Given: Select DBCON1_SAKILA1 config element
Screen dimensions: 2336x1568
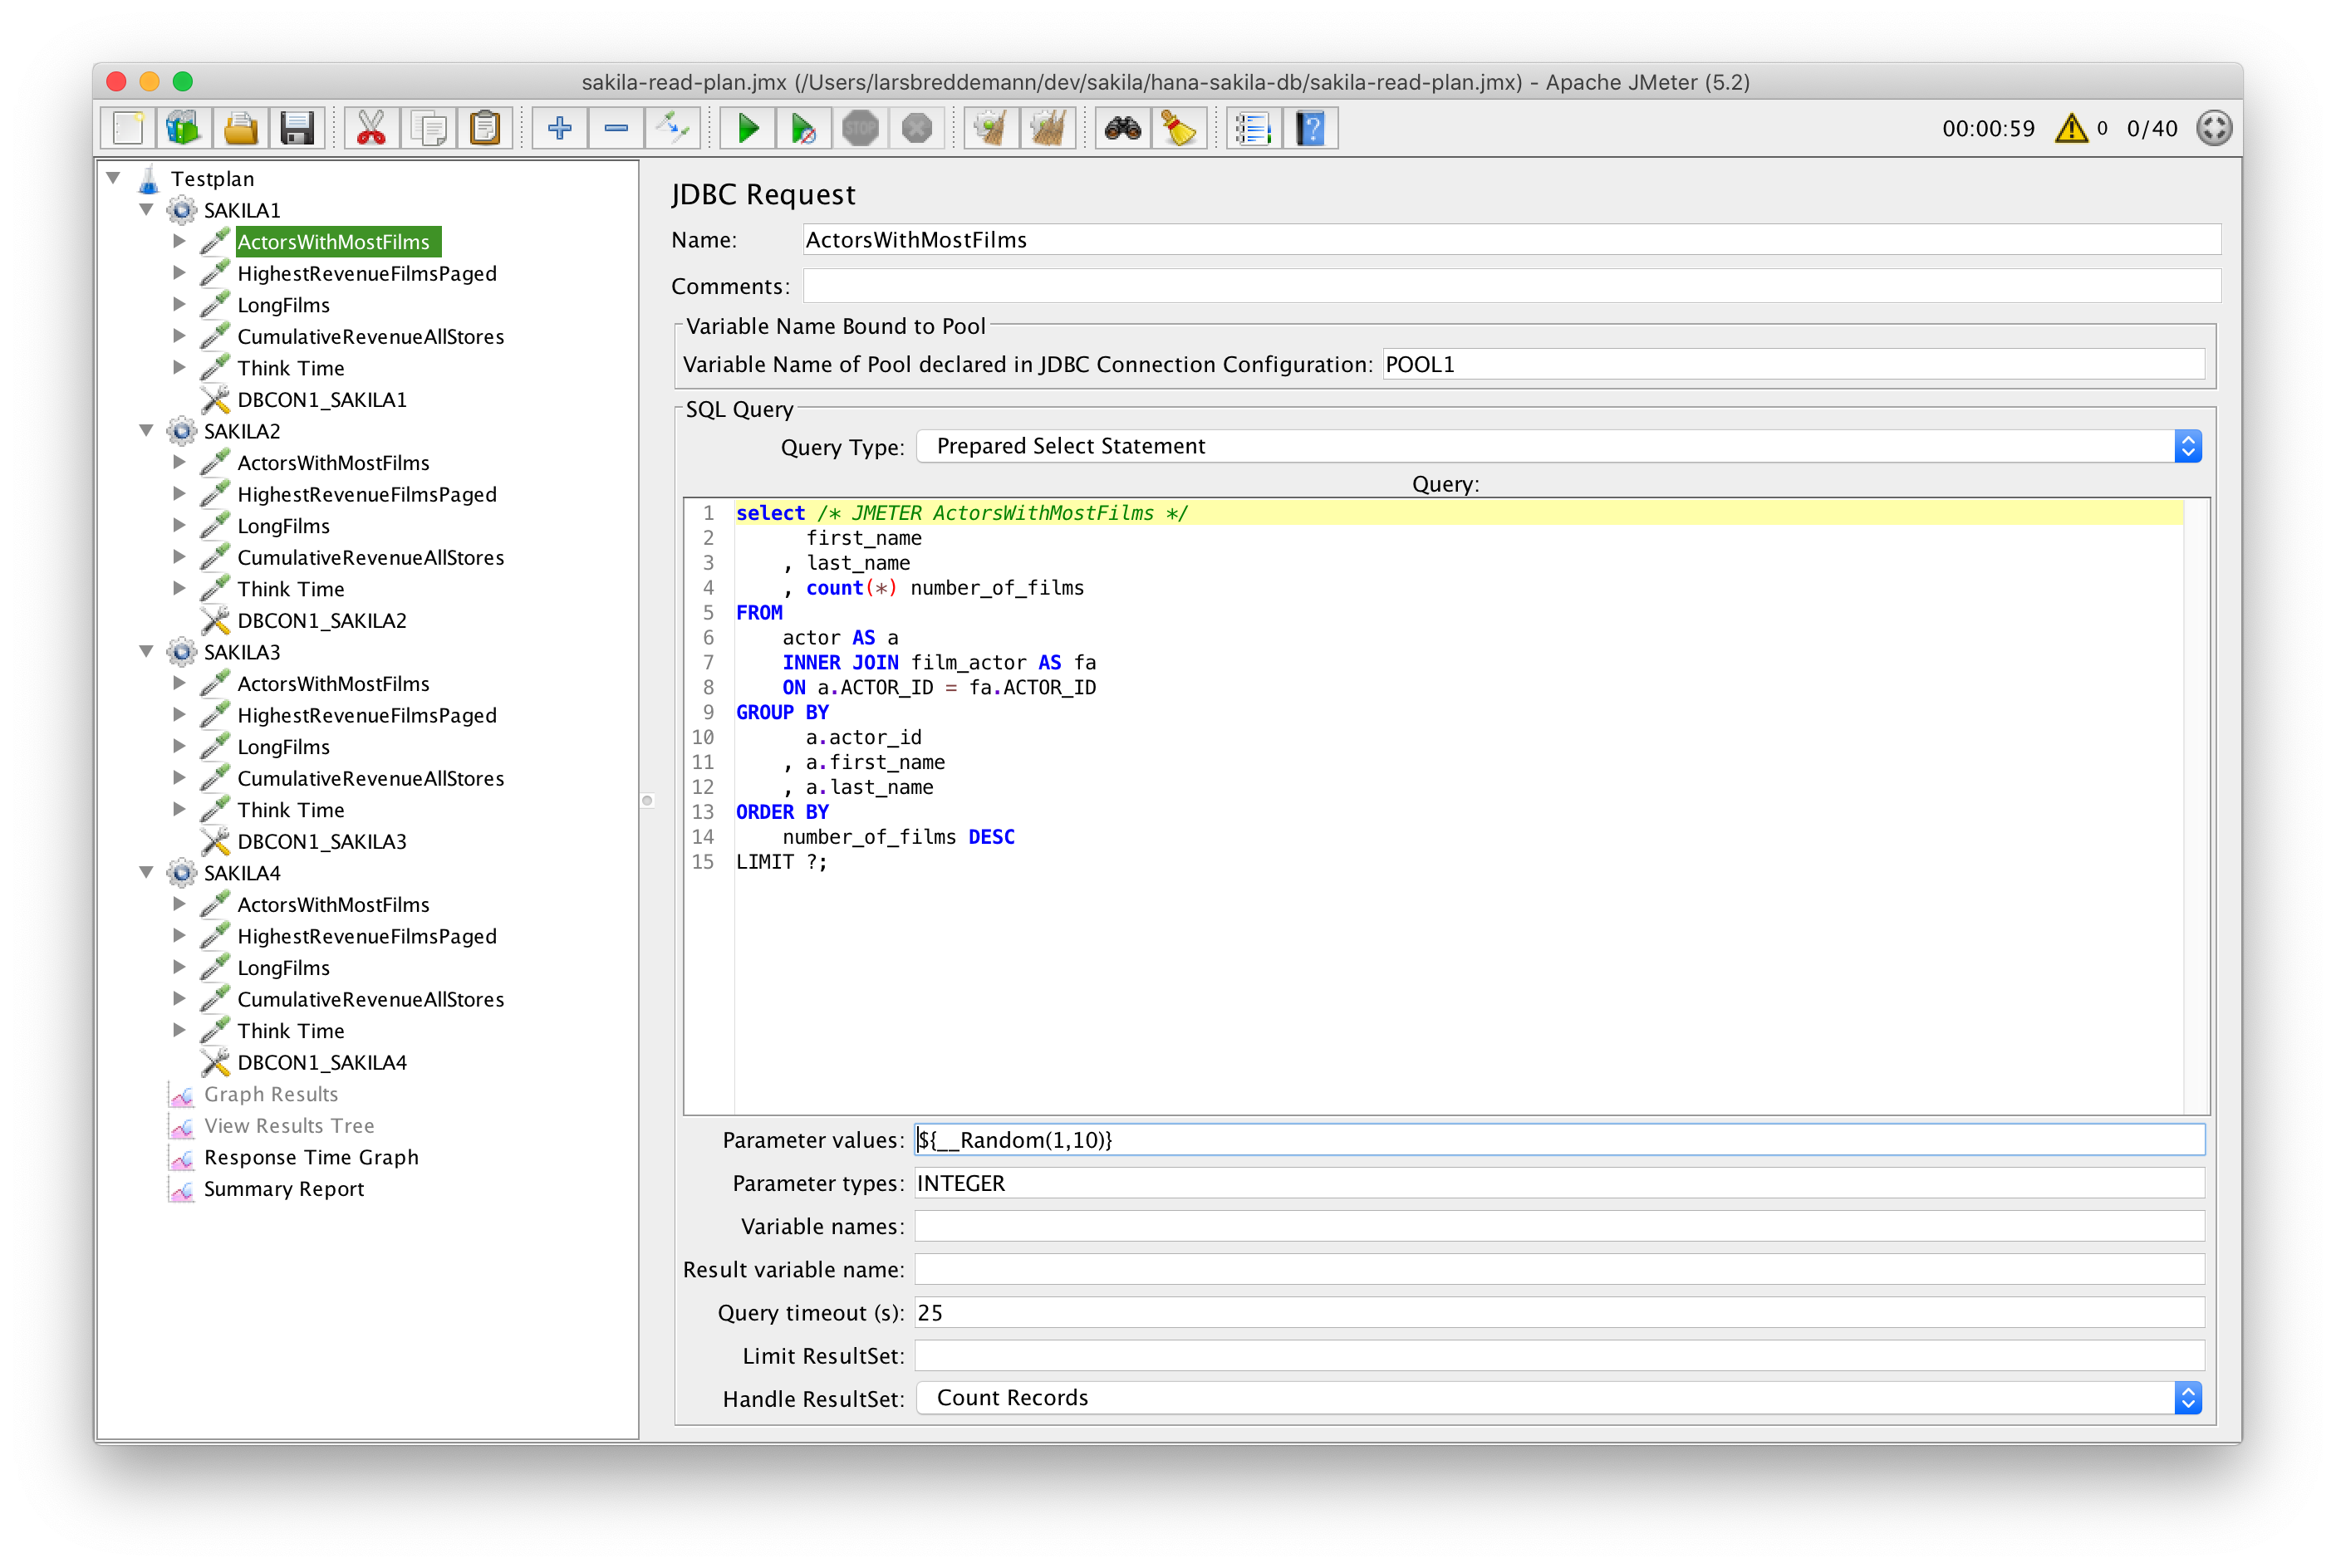Looking at the screenshot, I should point(322,400).
